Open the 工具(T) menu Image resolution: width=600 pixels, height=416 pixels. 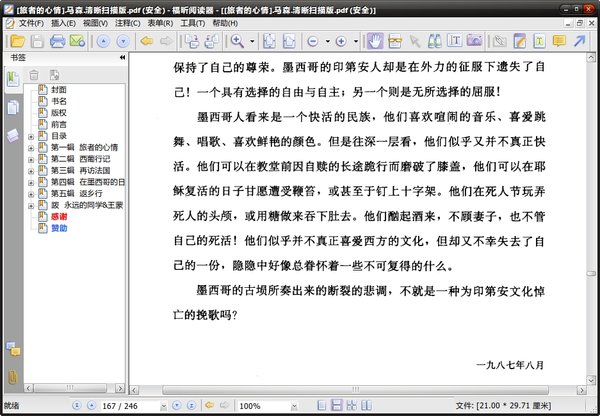(192, 23)
